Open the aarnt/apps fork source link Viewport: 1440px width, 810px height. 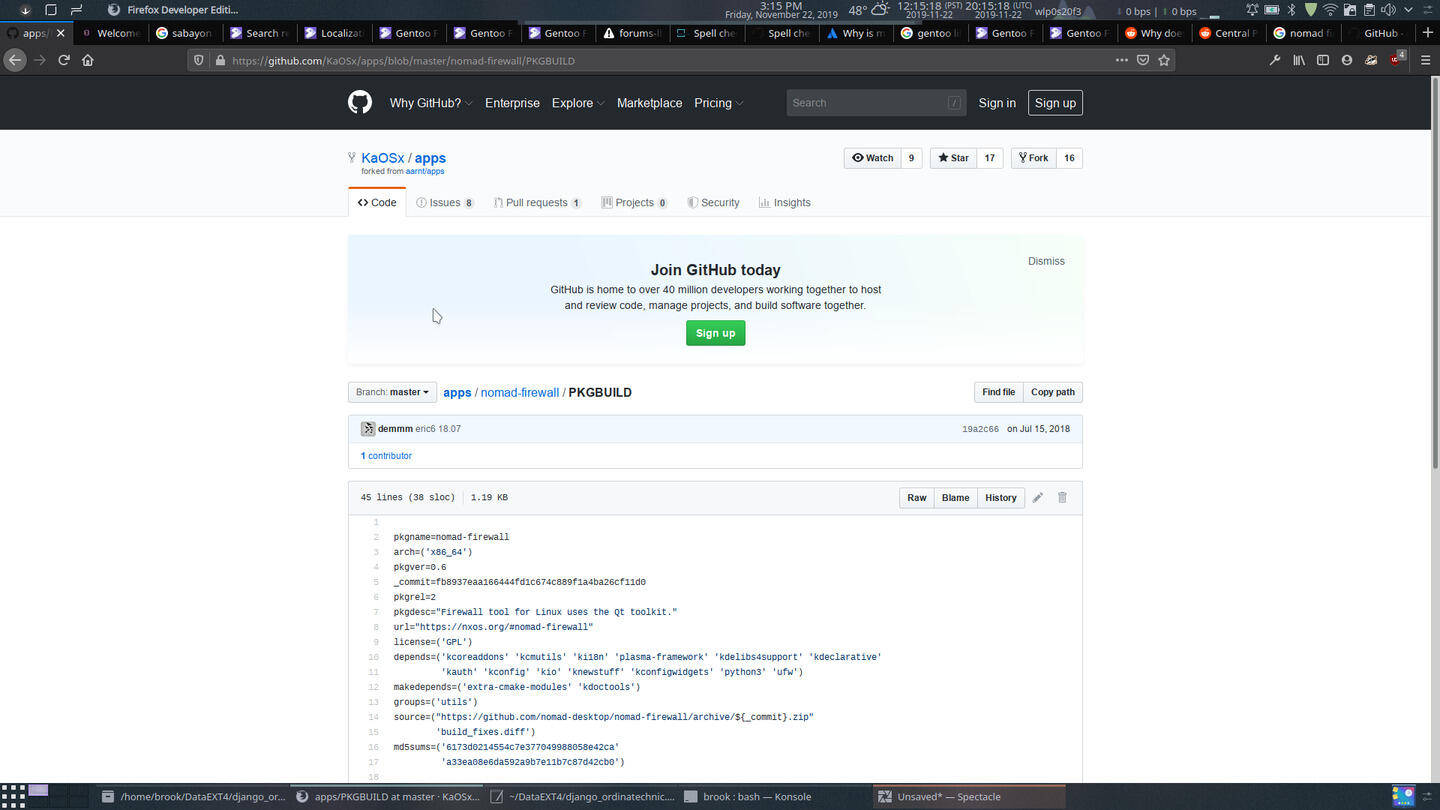[425, 171]
